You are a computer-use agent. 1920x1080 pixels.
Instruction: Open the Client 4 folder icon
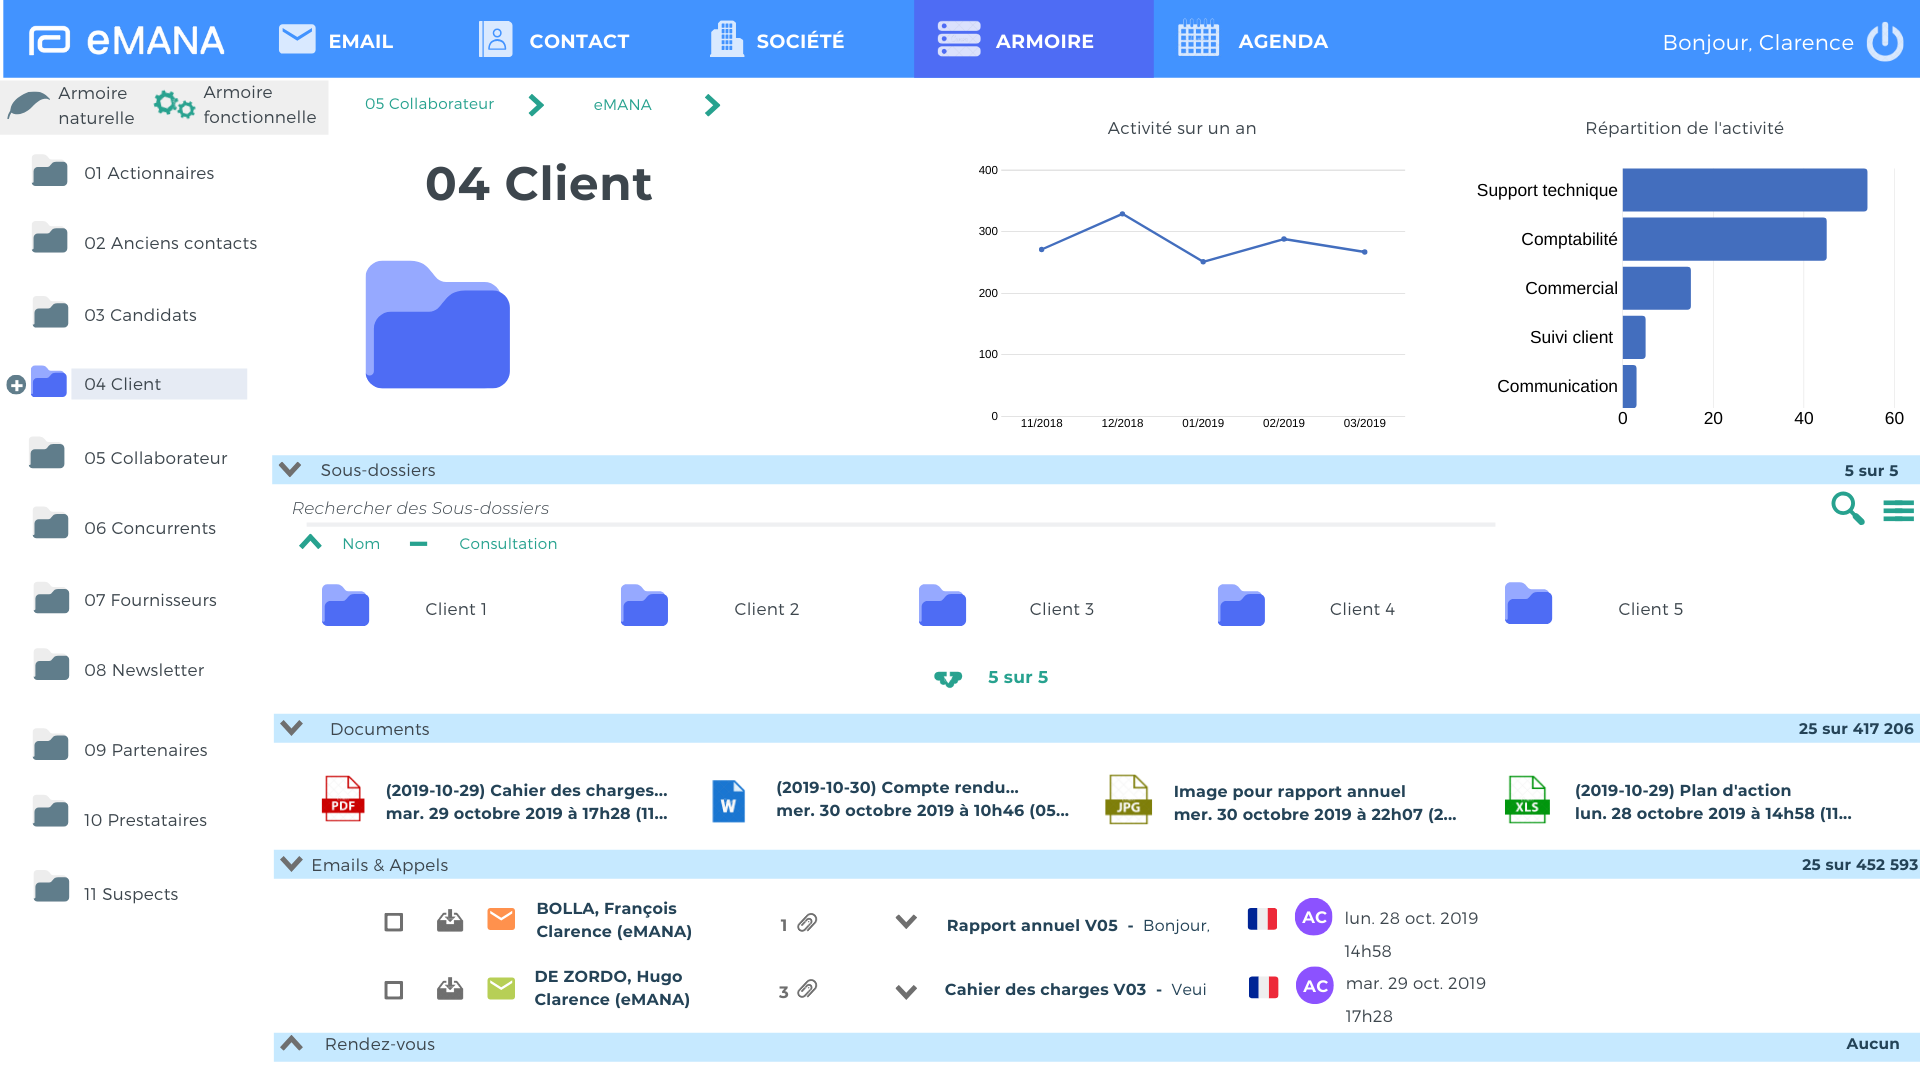click(x=1241, y=606)
